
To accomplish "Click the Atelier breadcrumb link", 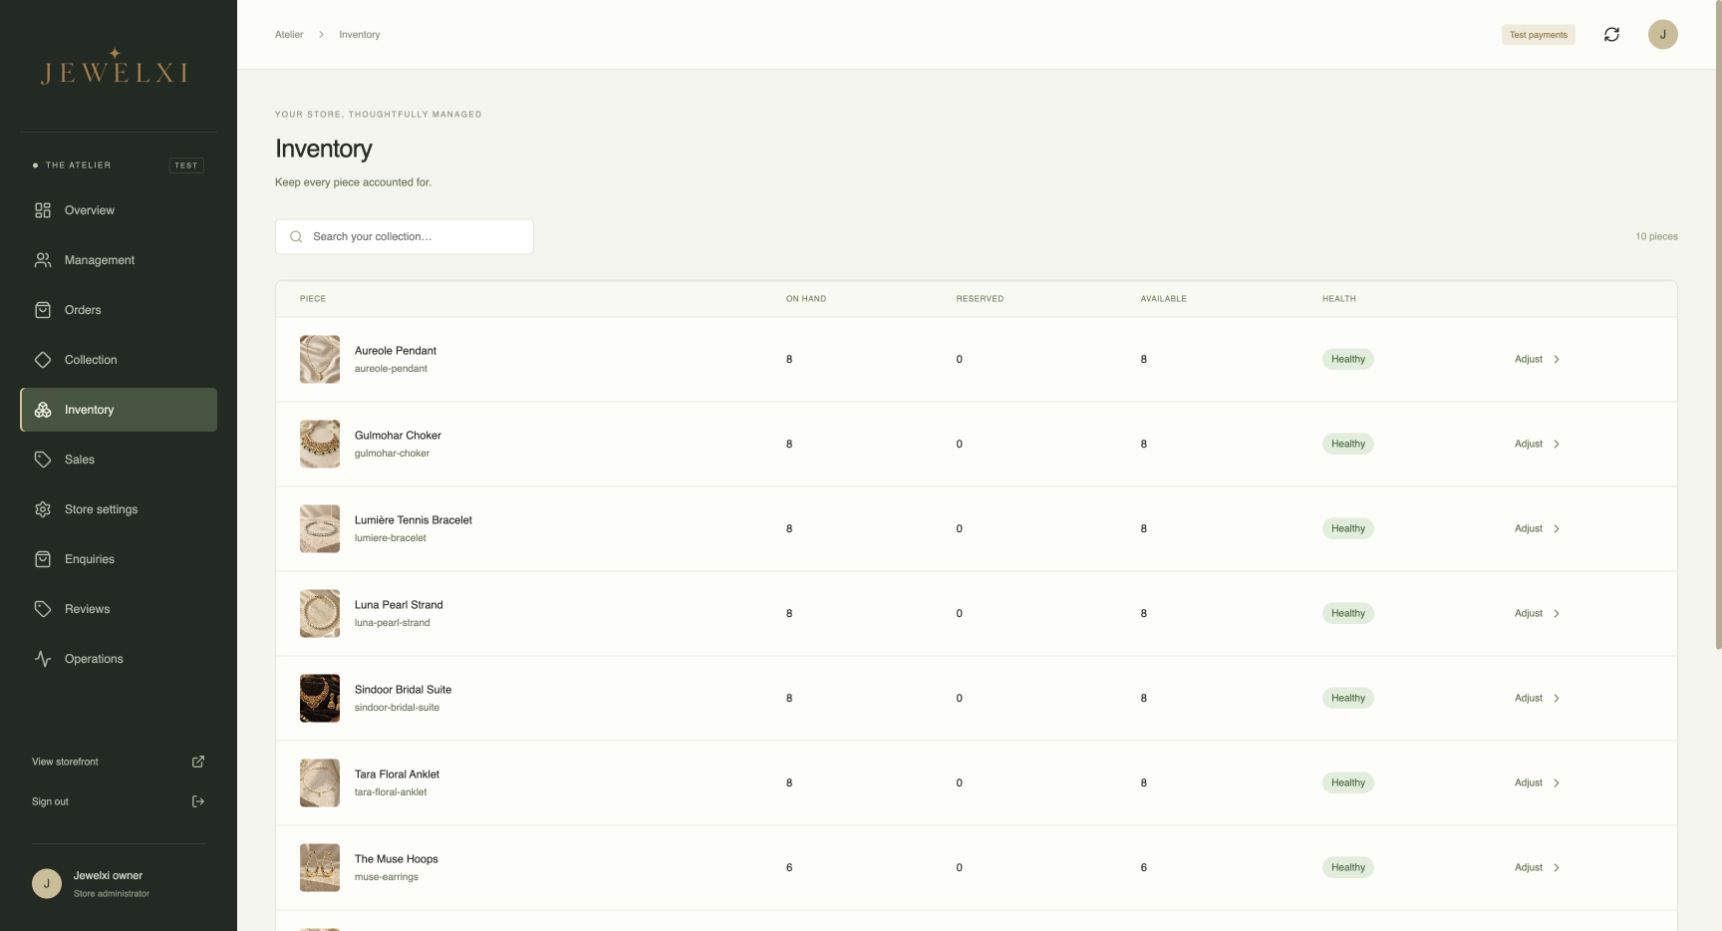I will coord(289,35).
